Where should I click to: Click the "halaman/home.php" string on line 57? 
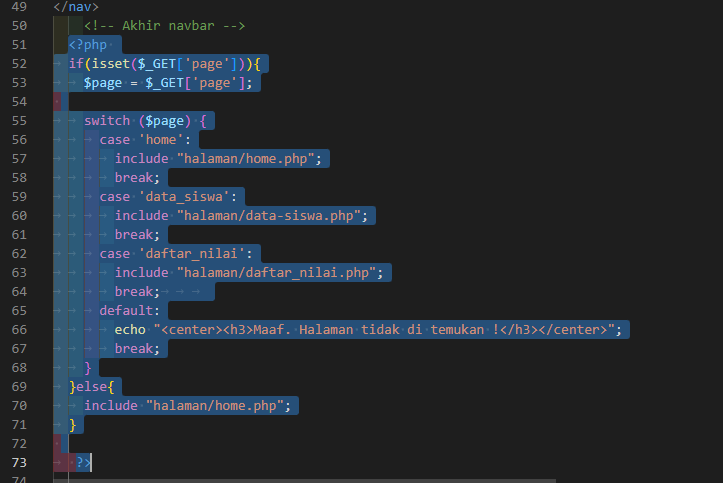[x=246, y=159]
